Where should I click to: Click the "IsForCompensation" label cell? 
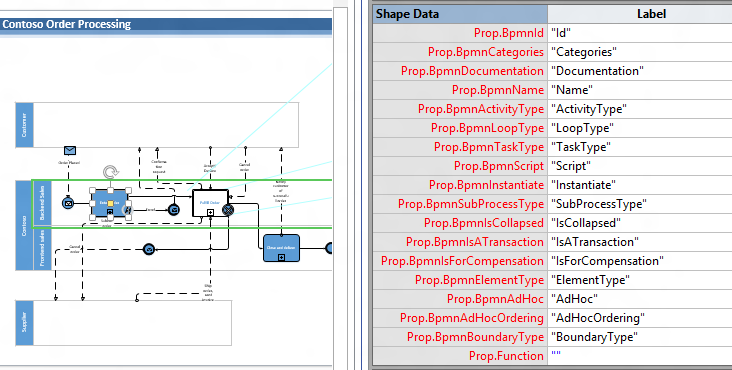pyautogui.click(x=640, y=261)
